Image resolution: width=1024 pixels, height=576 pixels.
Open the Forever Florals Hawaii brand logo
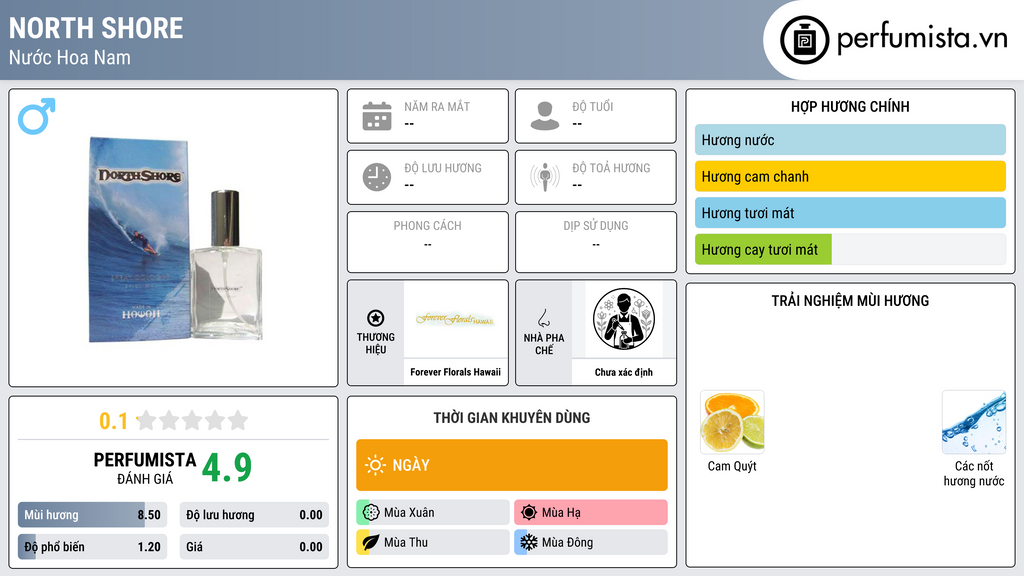455,319
